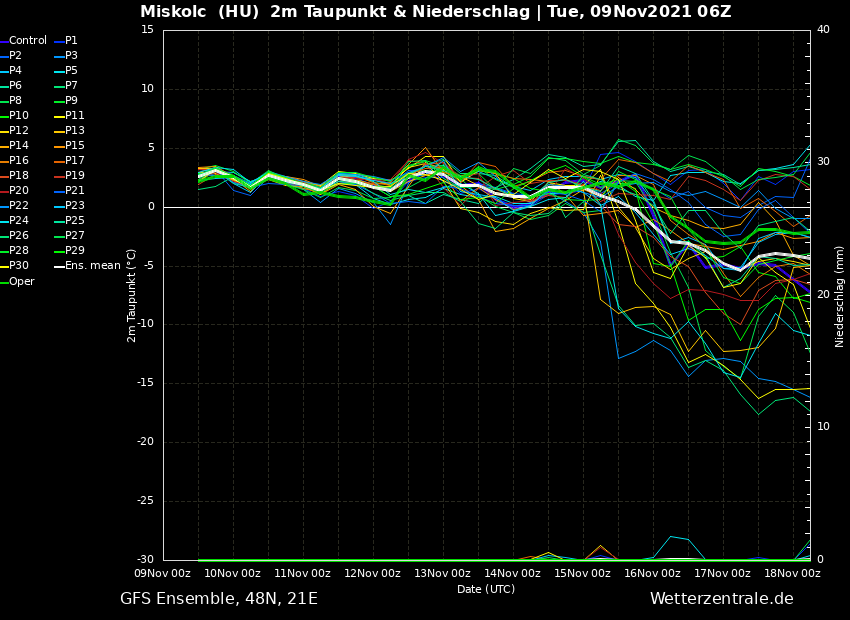Select the P15 legend entry

click(x=75, y=146)
